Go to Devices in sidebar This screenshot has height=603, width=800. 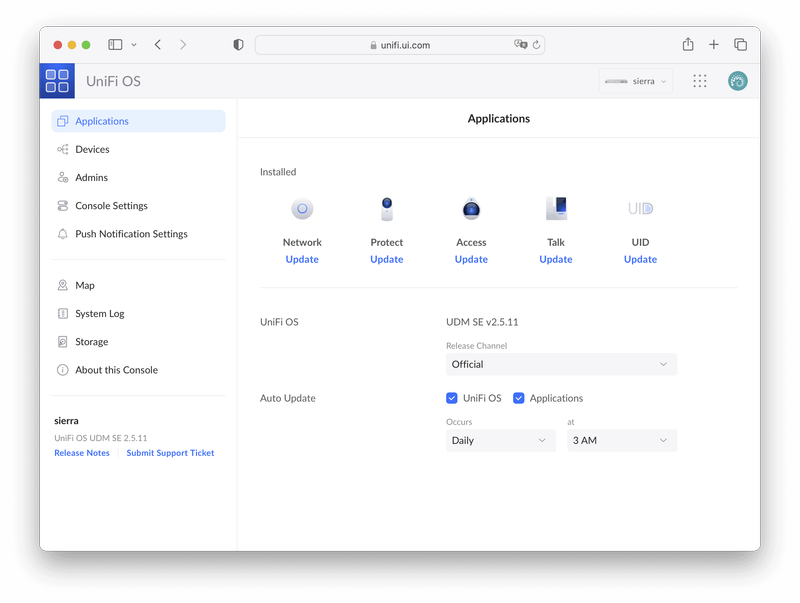[x=92, y=149]
